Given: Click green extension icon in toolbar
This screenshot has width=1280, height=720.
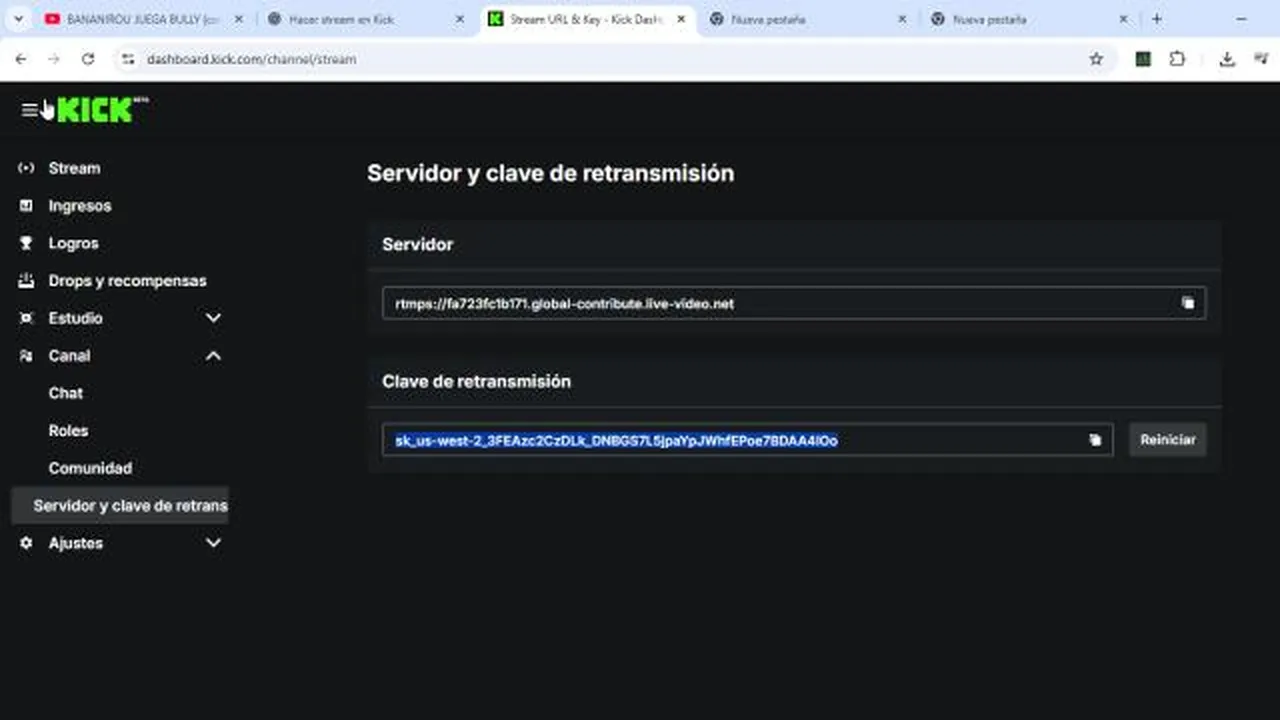Looking at the screenshot, I should [x=1143, y=59].
